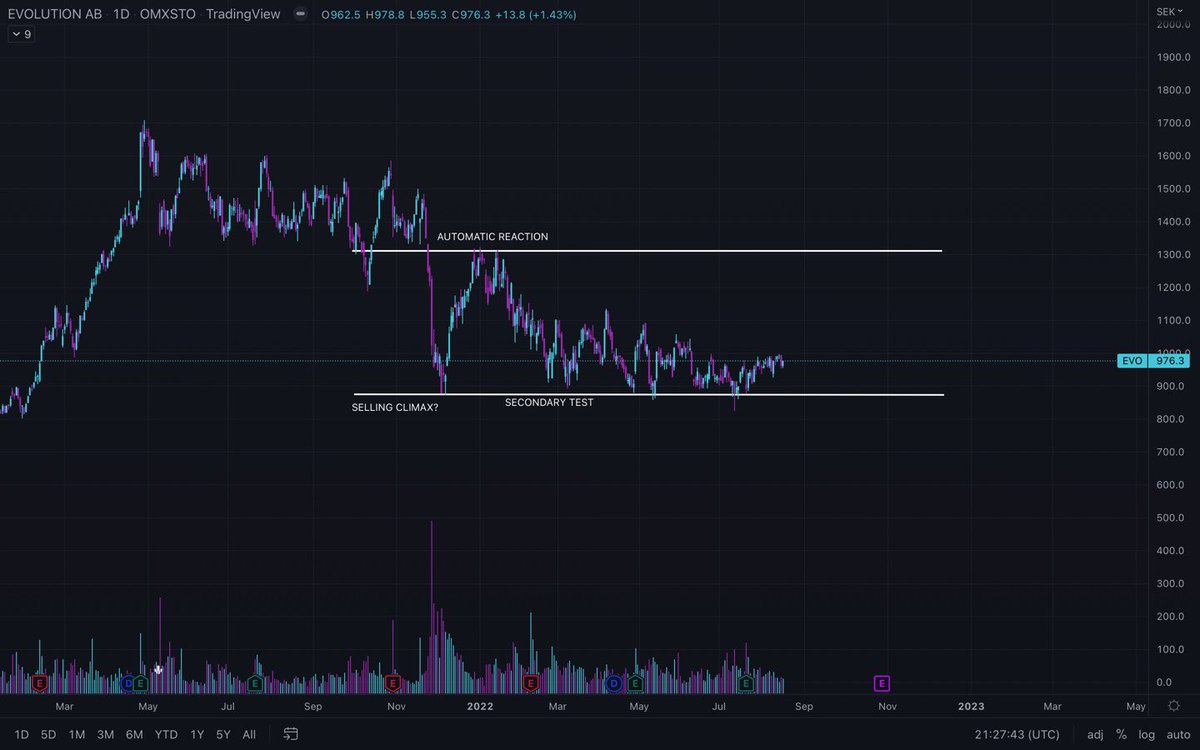Select the All date range
Viewport: 1200px width, 750px height.
pyautogui.click(x=249, y=734)
